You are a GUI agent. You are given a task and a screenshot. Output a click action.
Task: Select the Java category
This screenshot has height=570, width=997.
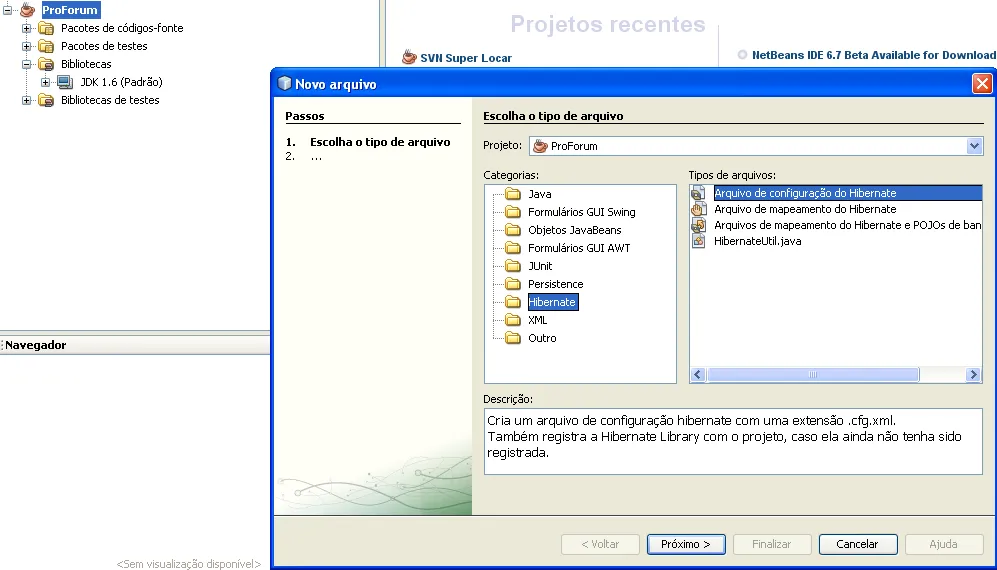point(540,194)
